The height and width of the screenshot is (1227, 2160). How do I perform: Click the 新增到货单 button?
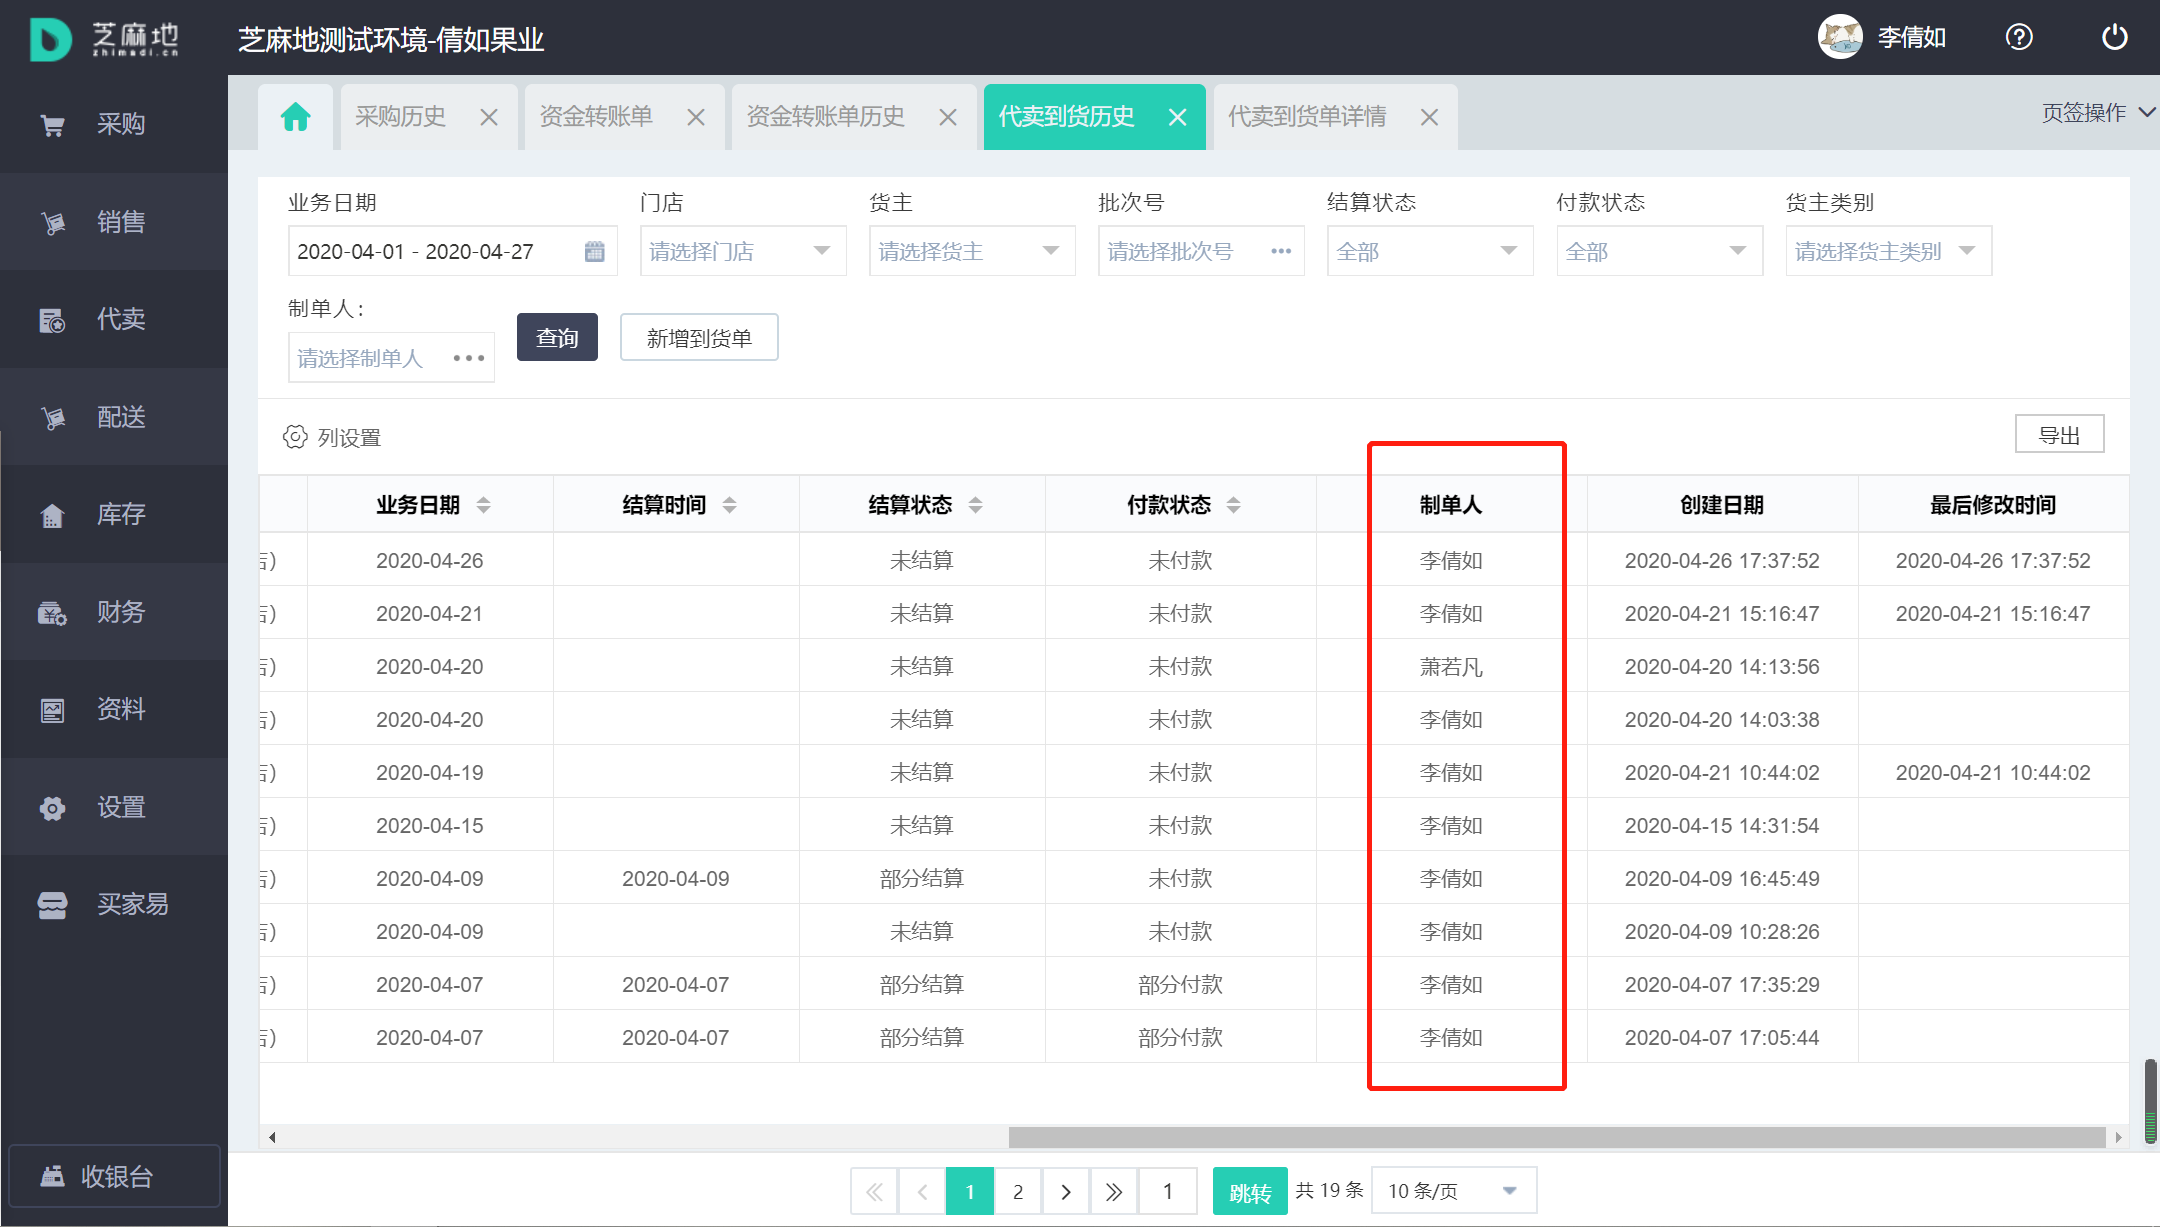click(699, 338)
